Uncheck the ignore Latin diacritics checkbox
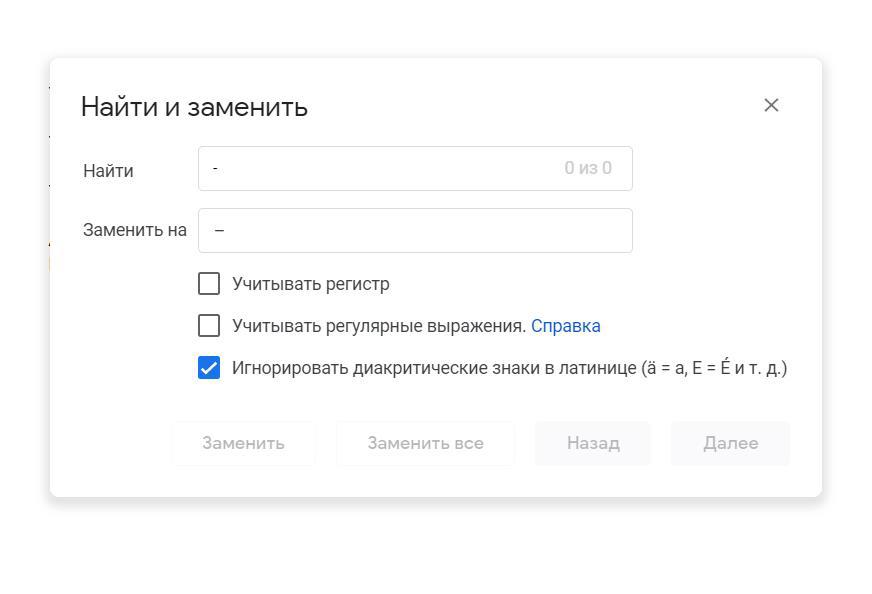 tap(209, 368)
